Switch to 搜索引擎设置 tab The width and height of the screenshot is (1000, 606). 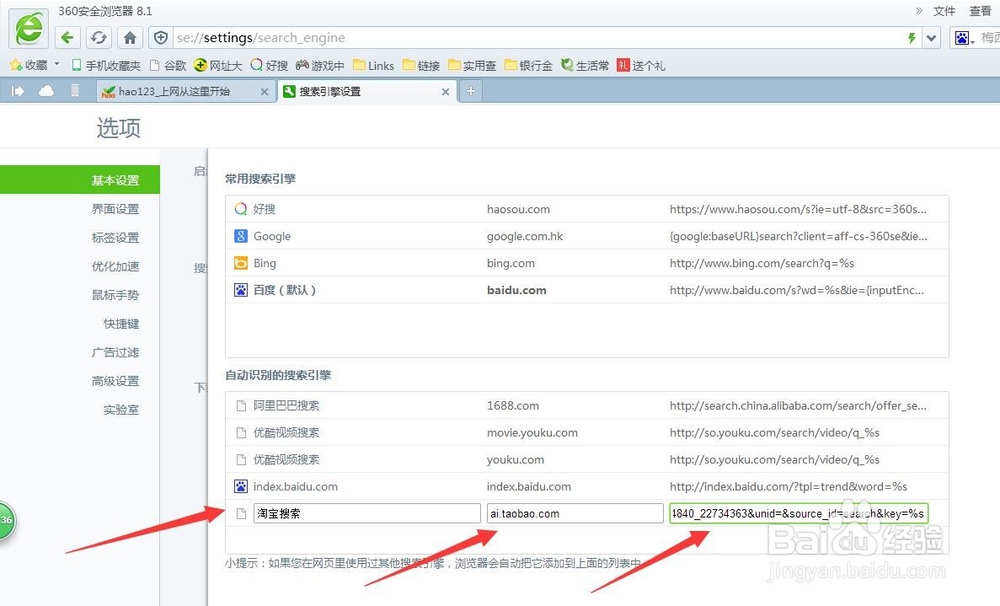[x=365, y=91]
